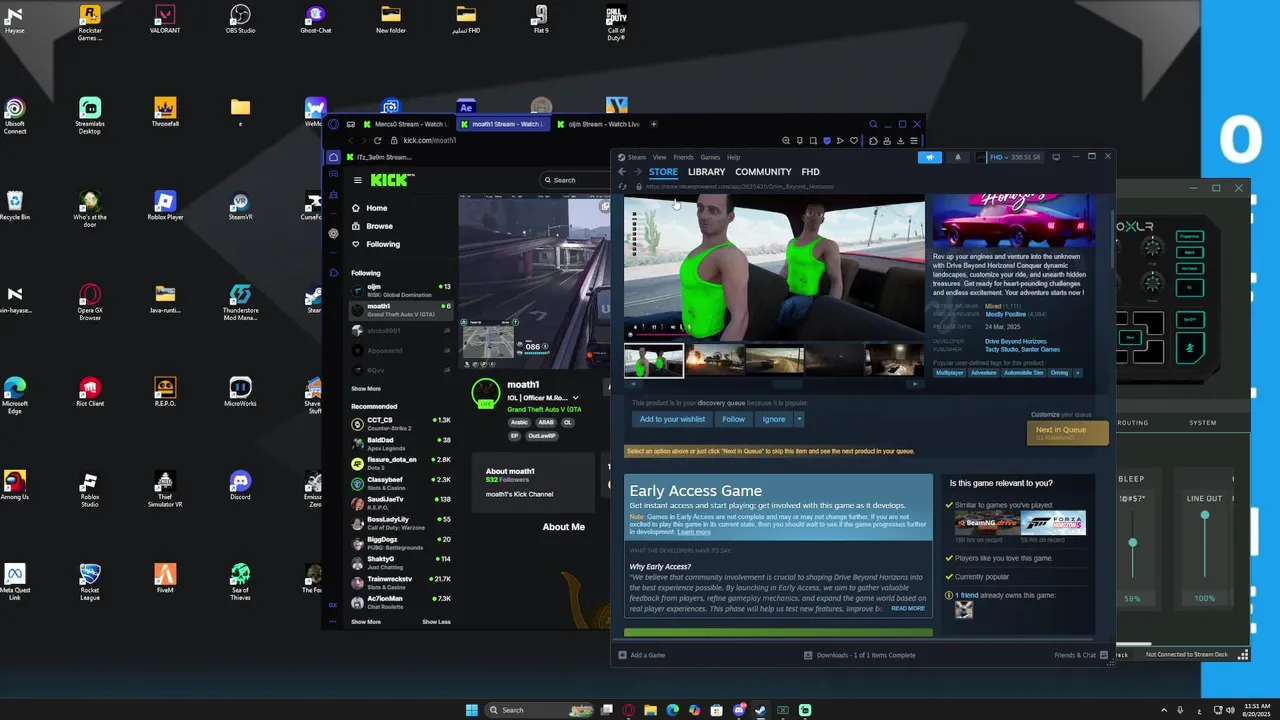Viewport: 1280px width, 720px height.
Task: Open the Ignore button dropdown arrow
Action: [x=799, y=419]
